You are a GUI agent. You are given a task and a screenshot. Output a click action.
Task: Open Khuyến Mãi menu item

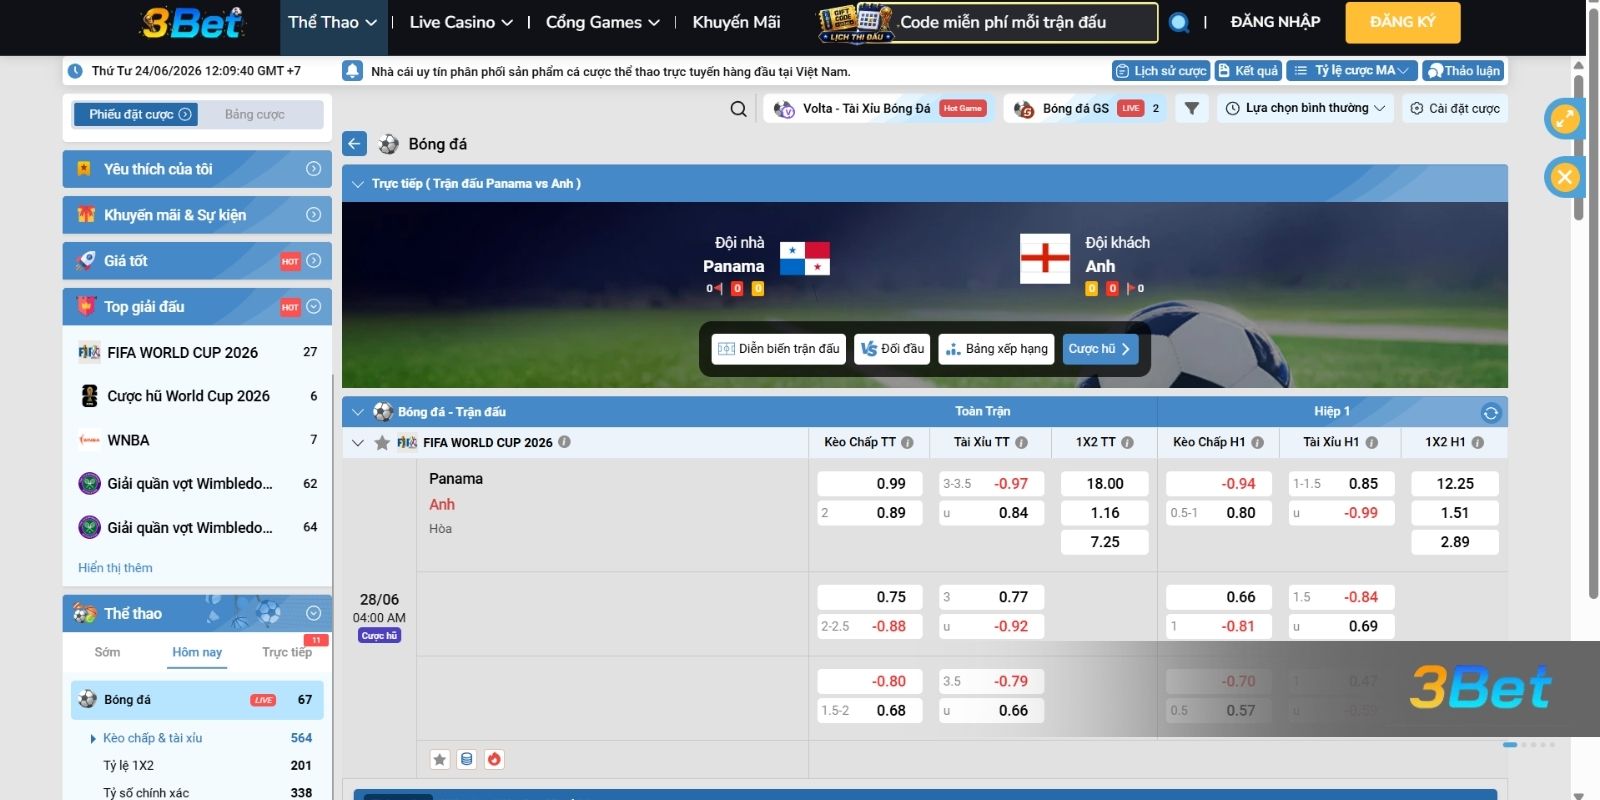[736, 22]
